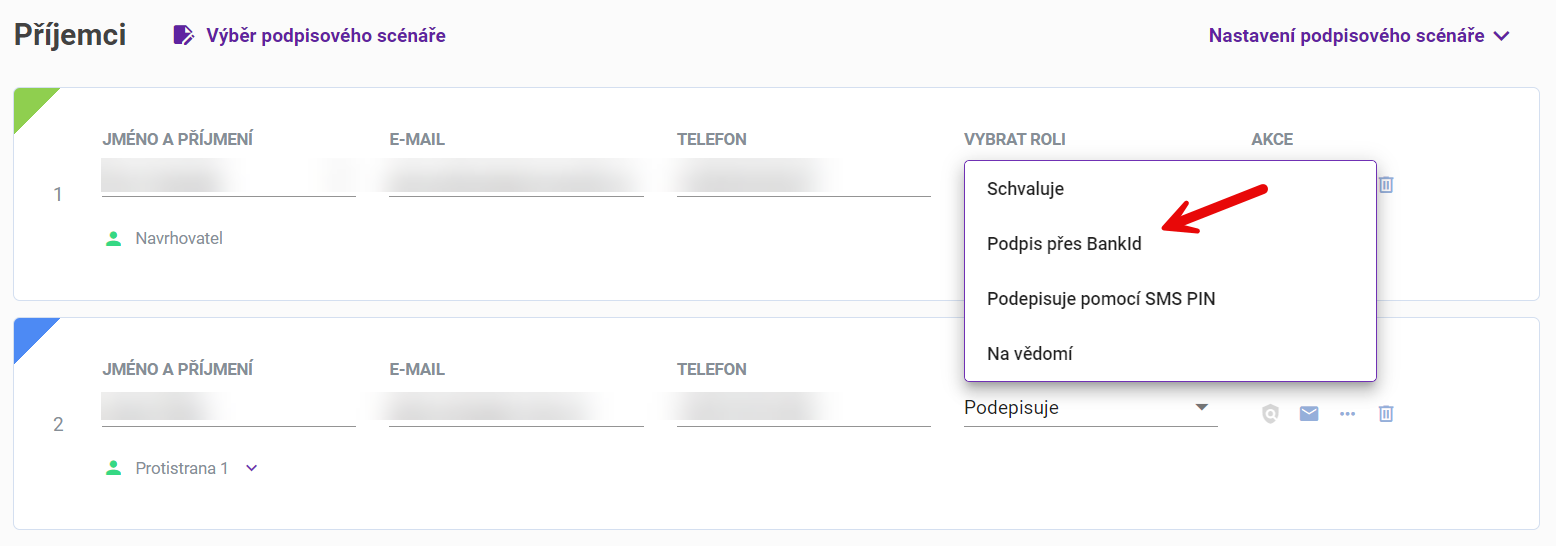Click the envelope icon for recipient 2

1309,413
